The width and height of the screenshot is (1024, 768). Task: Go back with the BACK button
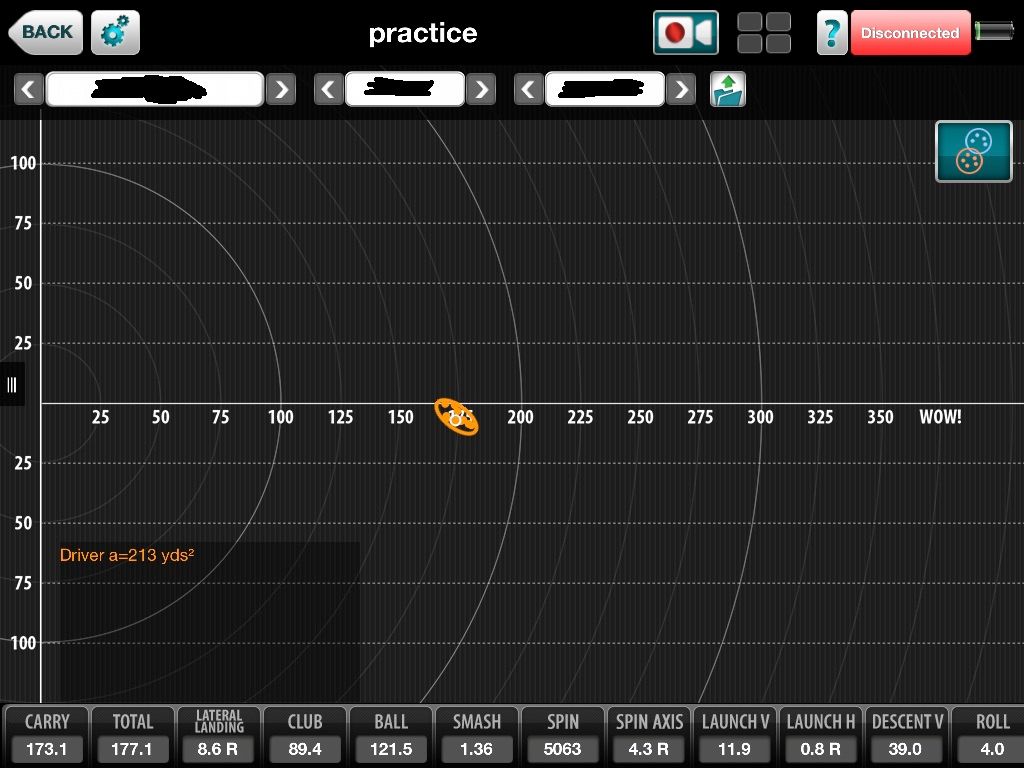pos(46,32)
